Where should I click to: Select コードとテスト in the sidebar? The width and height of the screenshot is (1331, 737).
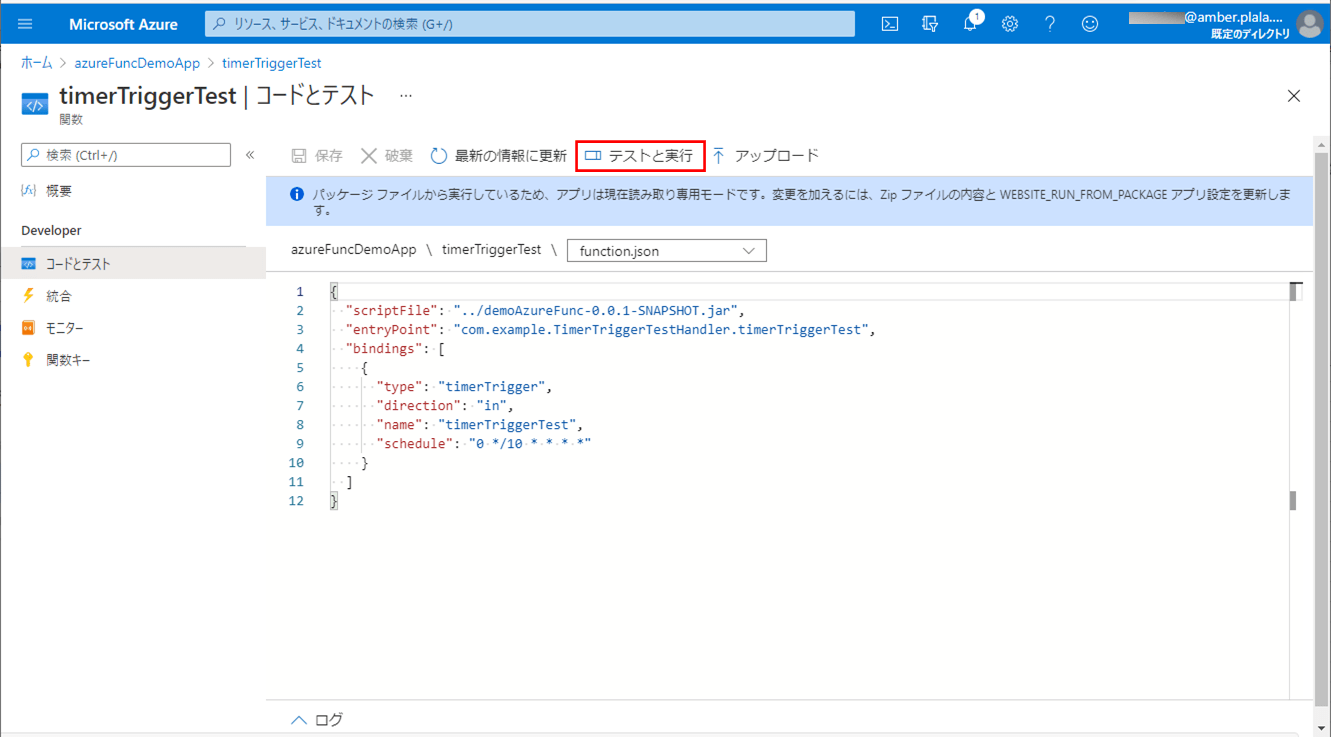133,264
